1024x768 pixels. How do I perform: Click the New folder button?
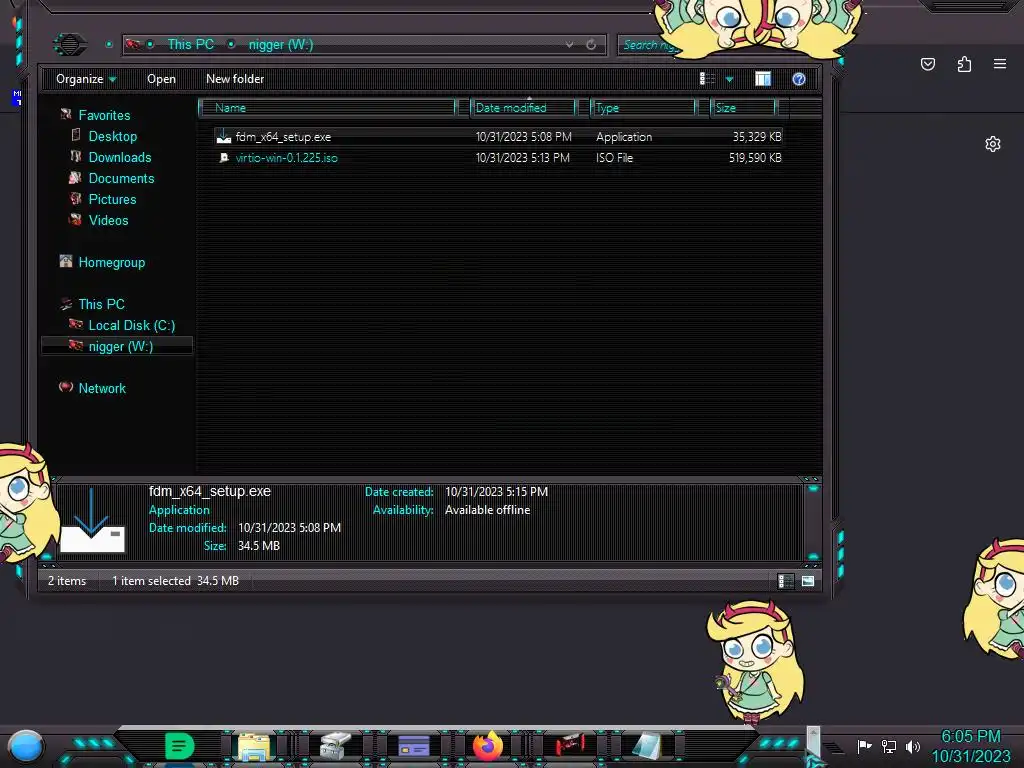pyautogui.click(x=235, y=79)
